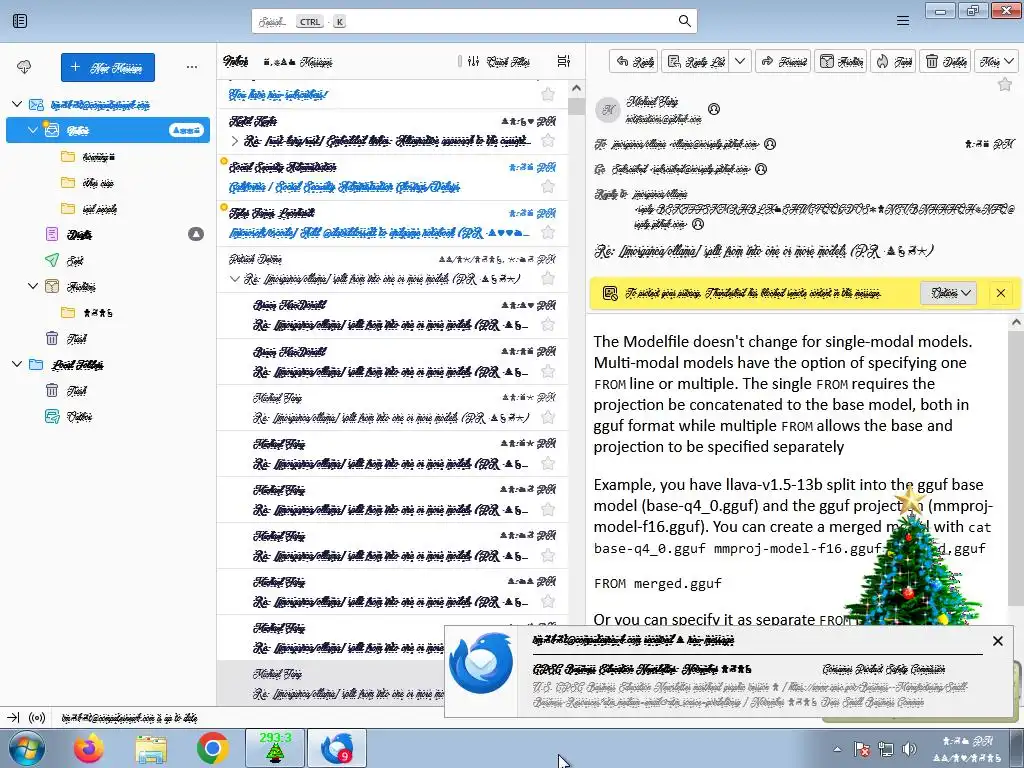This screenshot has width=1024, height=768.
Task: Star the collapsed 'Embedded tables' thread message
Action: coord(548,140)
